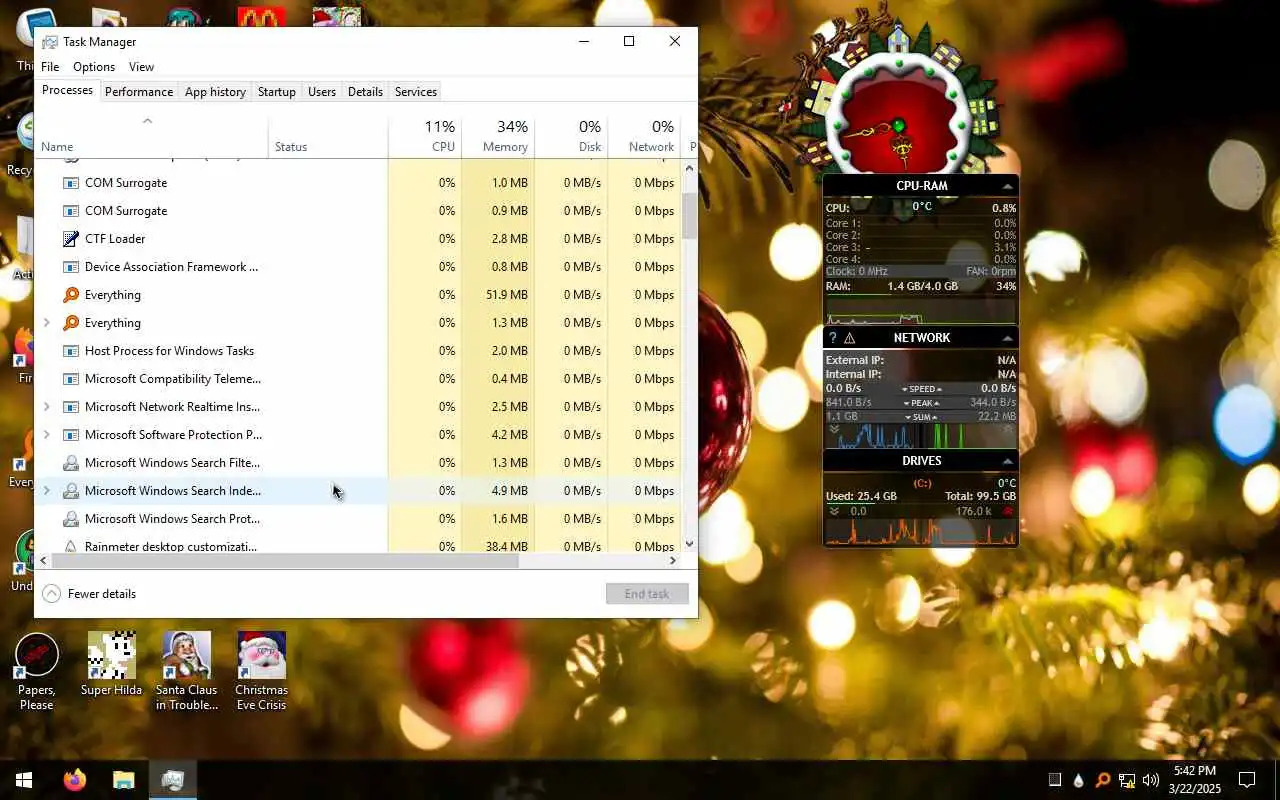Open the View menu
Viewport: 1280px width, 800px height.
pyautogui.click(x=141, y=67)
